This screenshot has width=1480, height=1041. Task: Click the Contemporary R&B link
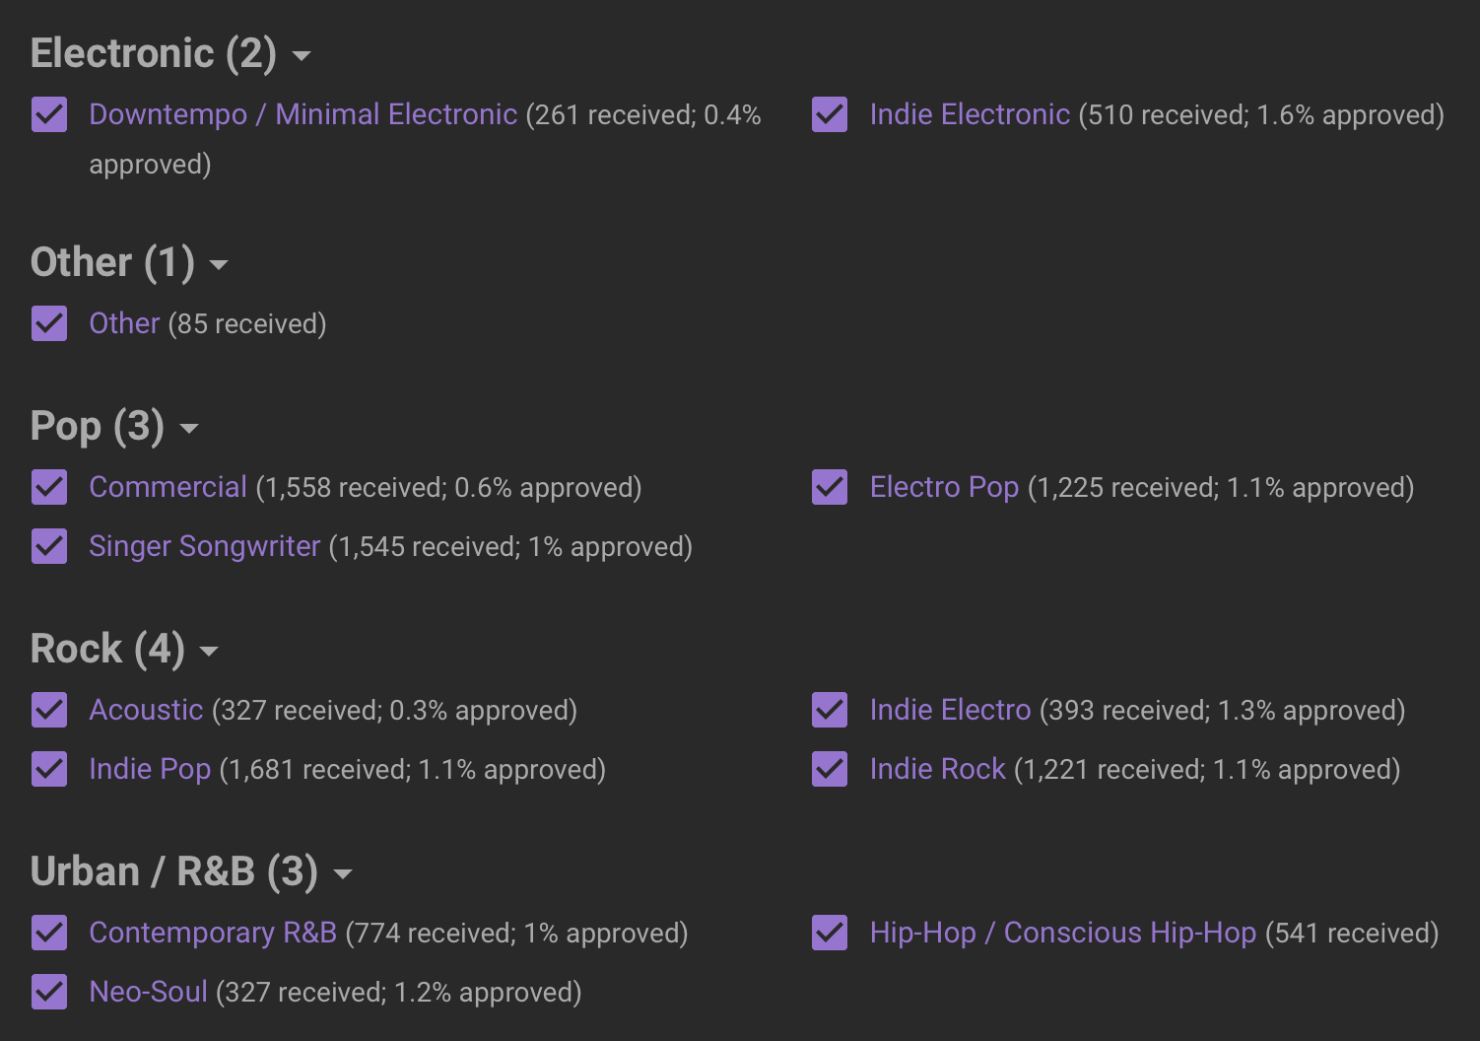click(213, 933)
